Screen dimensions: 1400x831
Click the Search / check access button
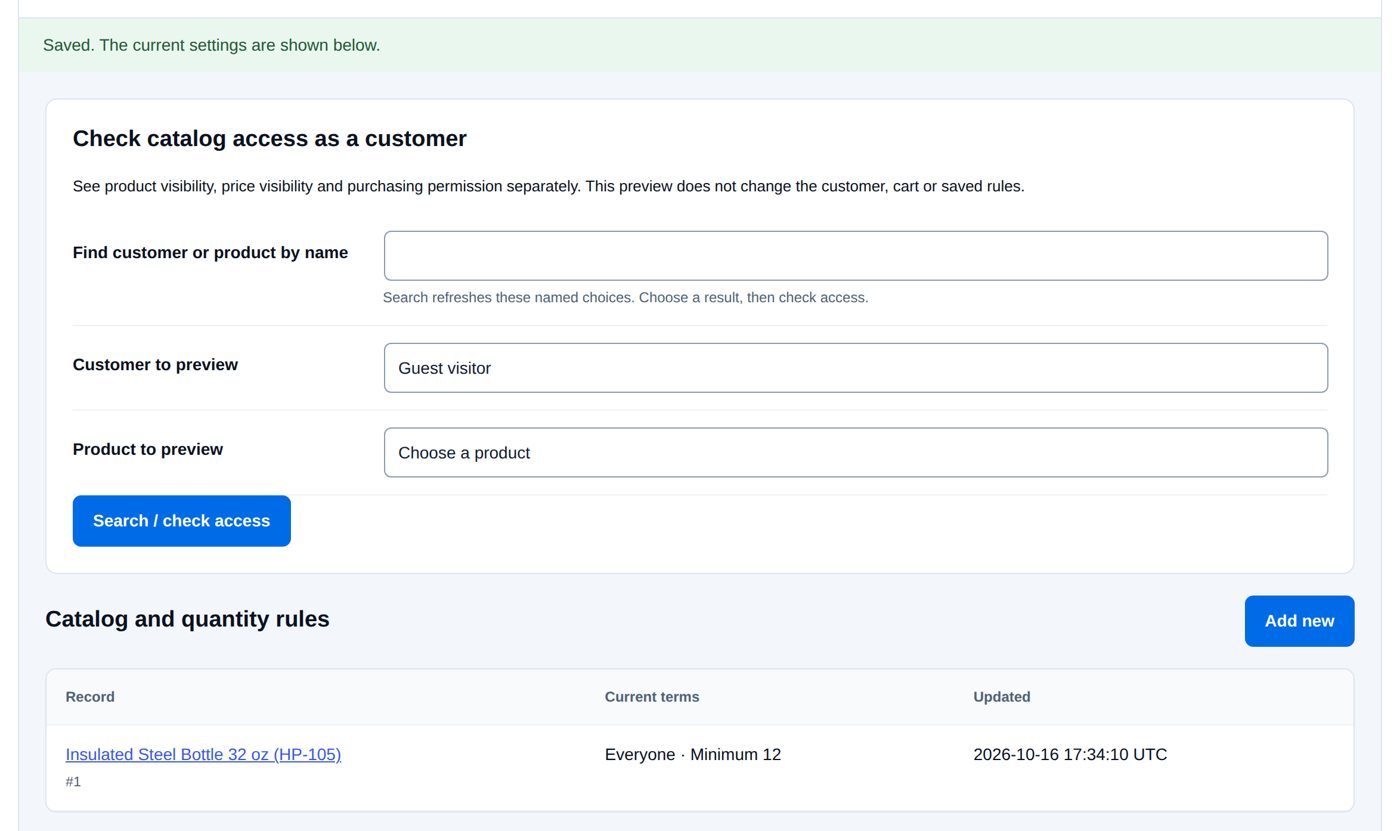pos(182,521)
